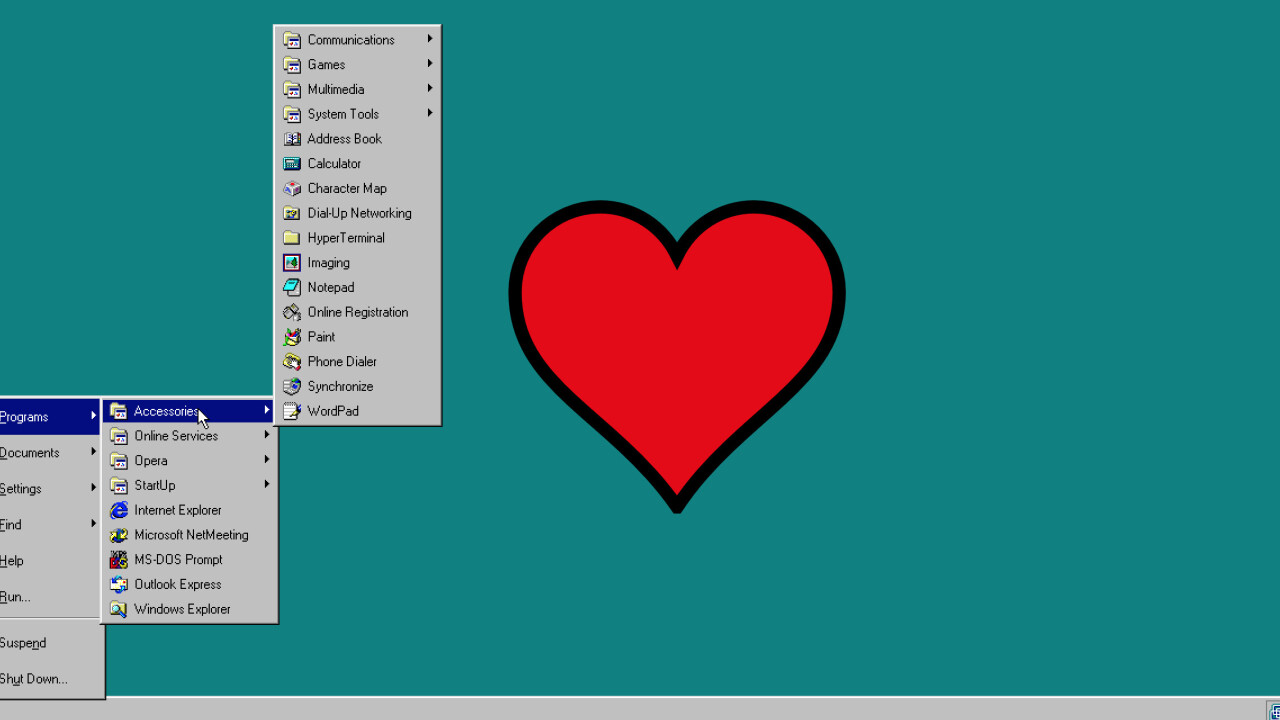The height and width of the screenshot is (720, 1280).
Task: Click the Calculator icon in Accessories menu
Action: point(292,164)
